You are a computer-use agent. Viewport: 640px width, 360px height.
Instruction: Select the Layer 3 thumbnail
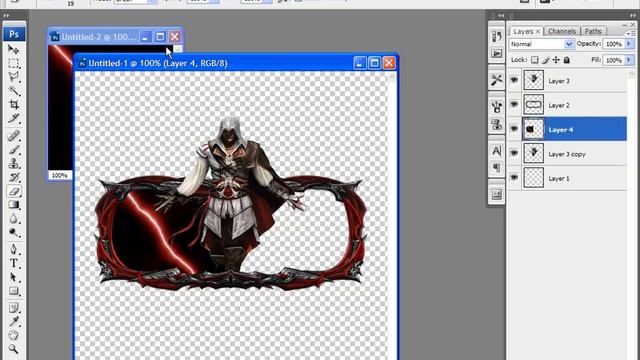(533, 80)
